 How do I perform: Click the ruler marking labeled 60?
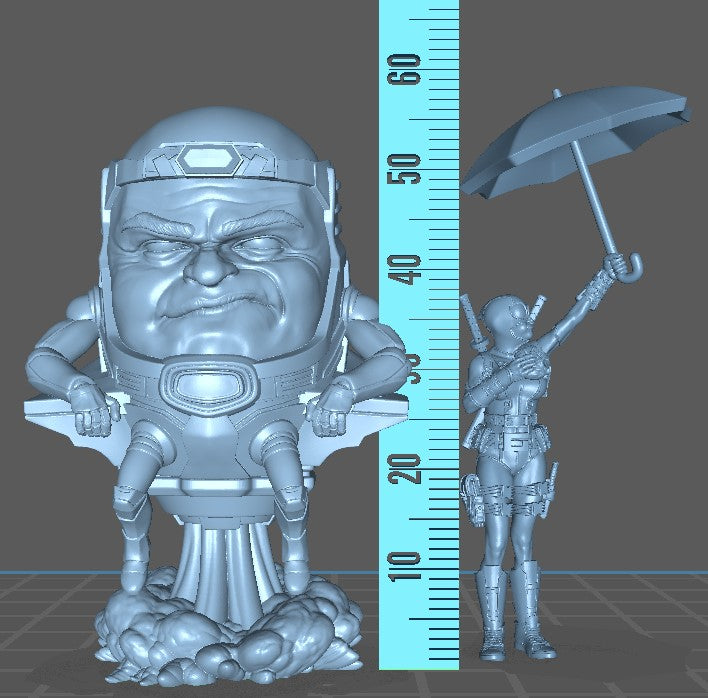[405, 69]
